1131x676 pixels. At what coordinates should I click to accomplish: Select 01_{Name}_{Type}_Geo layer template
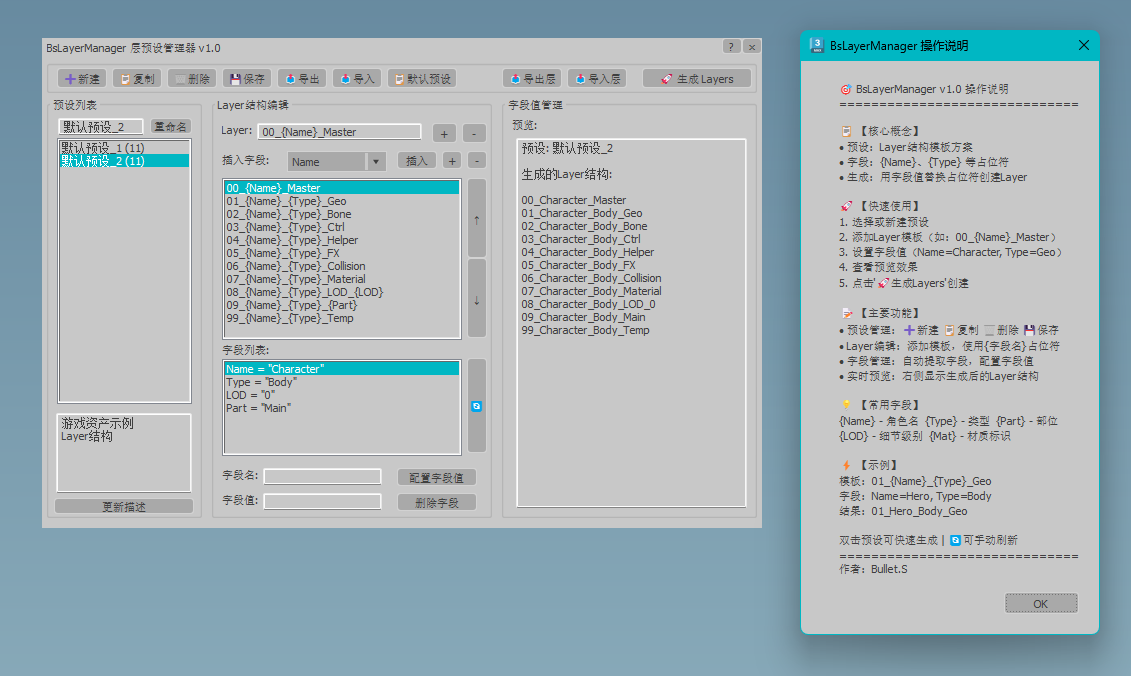click(342, 201)
